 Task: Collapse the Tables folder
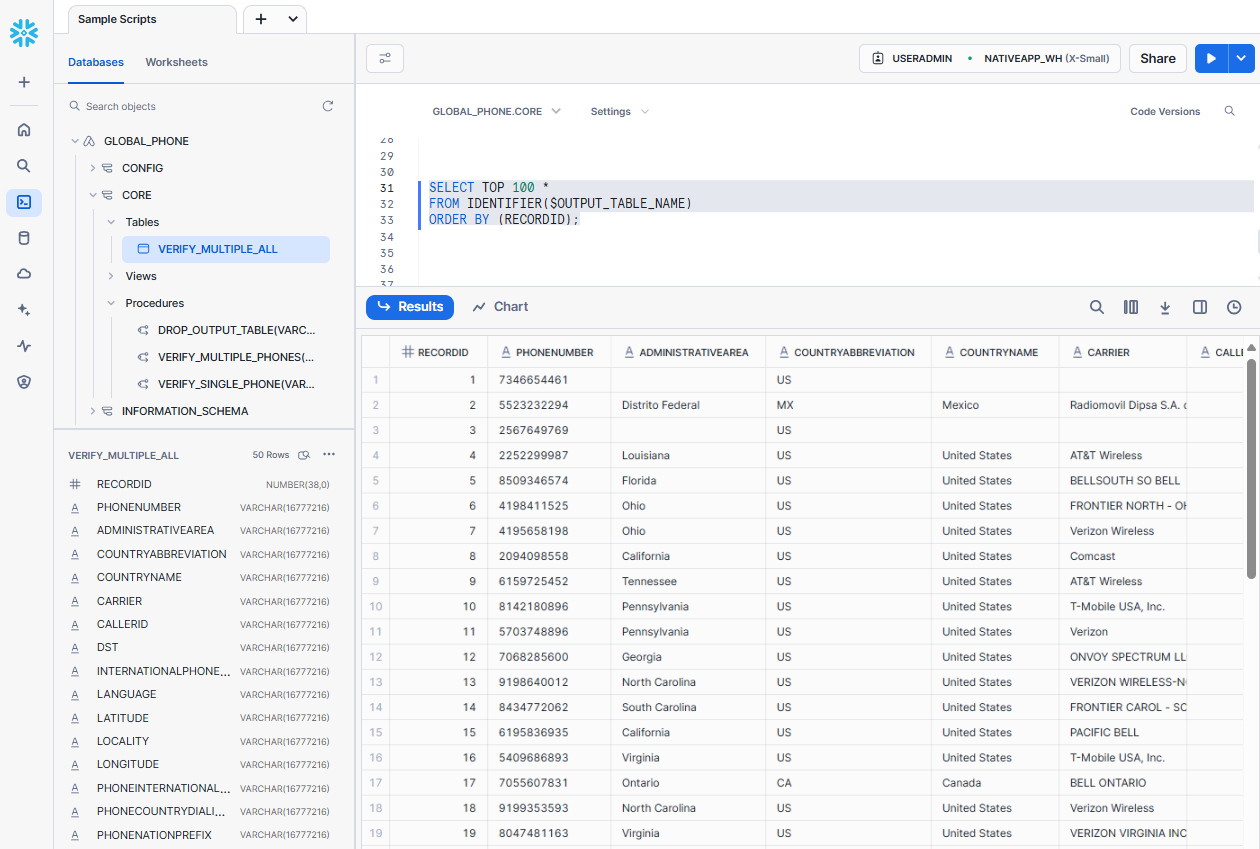[x=111, y=222]
